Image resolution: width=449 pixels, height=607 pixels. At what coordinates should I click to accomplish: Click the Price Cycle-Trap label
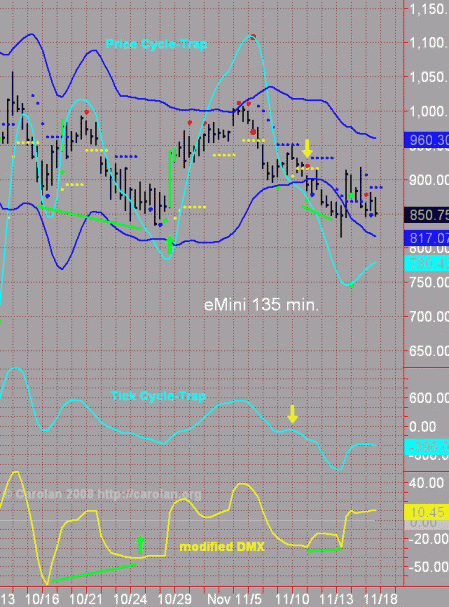(156, 44)
